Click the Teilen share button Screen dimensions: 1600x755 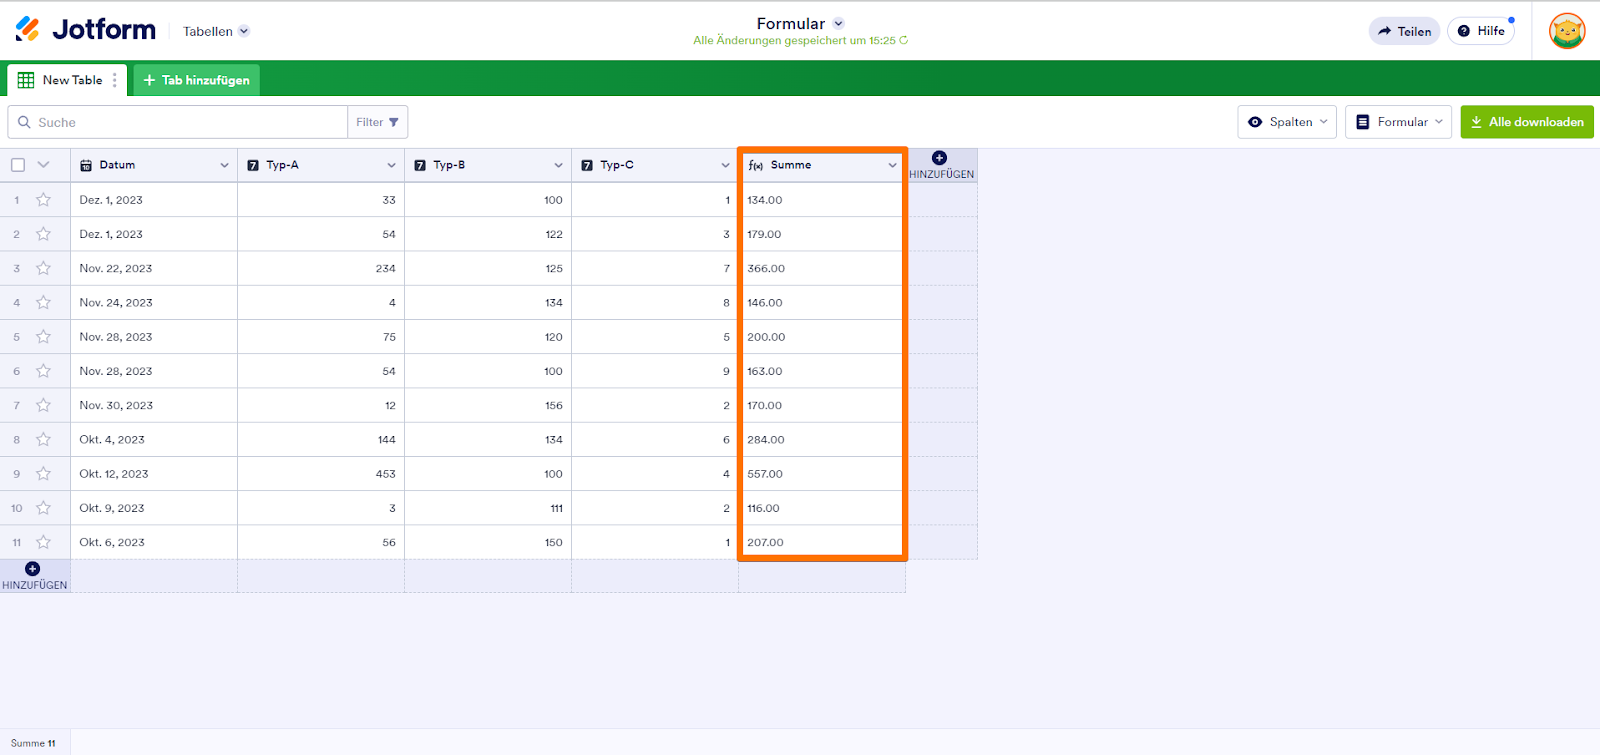point(1404,31)
